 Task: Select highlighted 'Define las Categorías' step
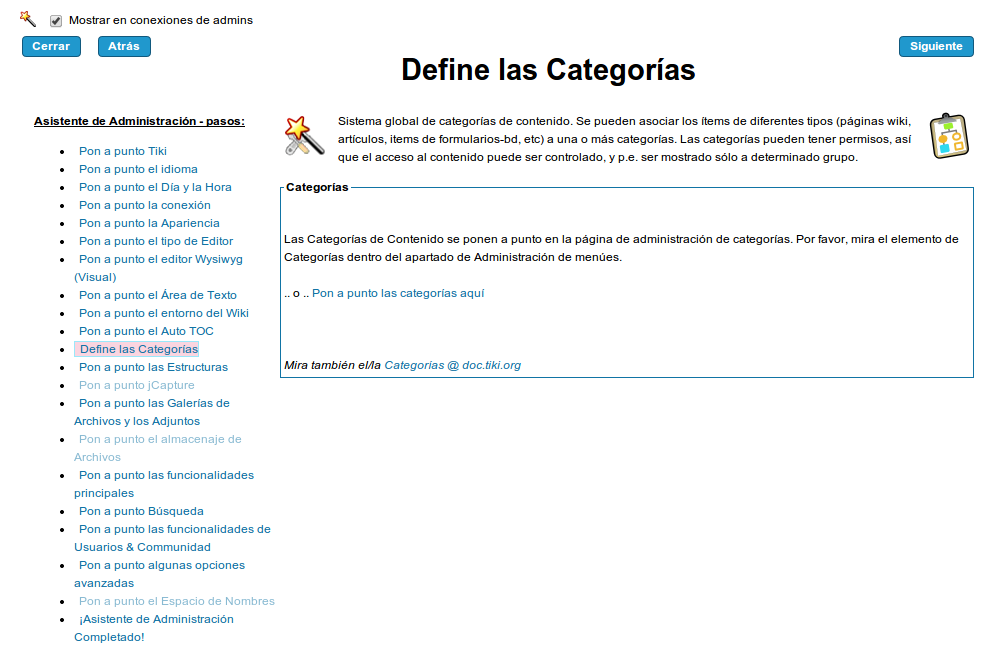(x=138, y=349)
